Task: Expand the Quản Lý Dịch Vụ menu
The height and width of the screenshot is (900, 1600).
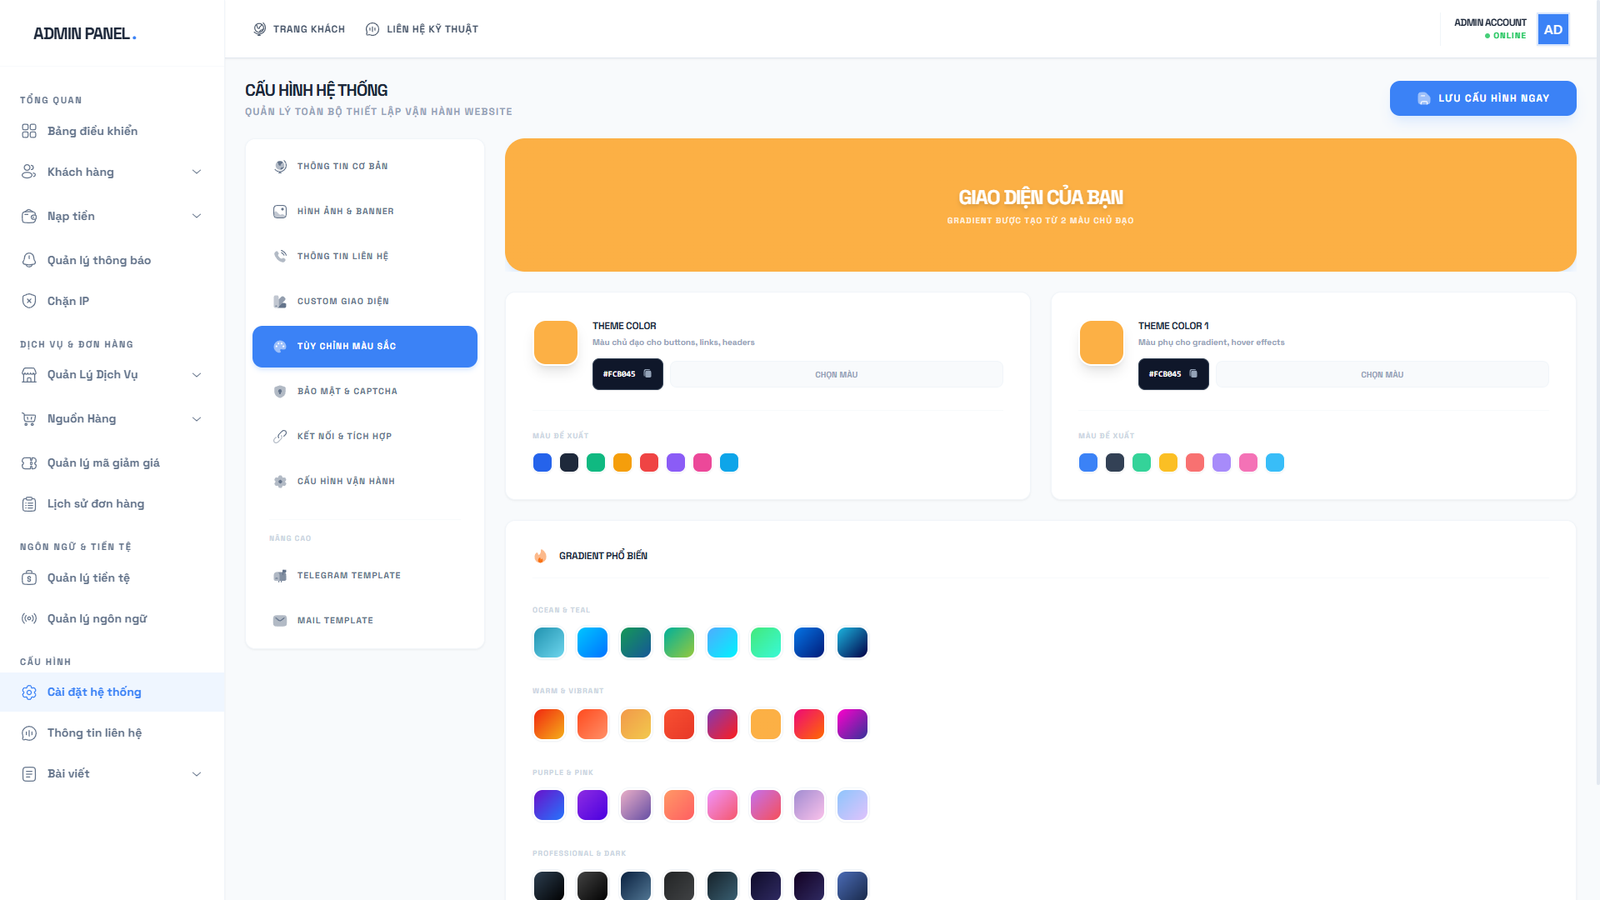Action: (196, 375)
